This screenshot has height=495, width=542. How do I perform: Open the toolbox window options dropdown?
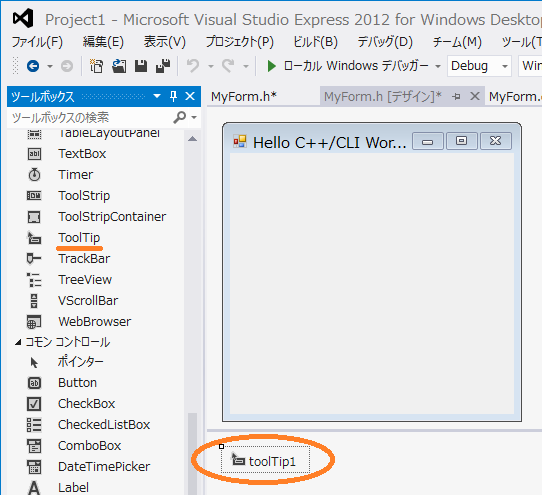pos(157,96)
